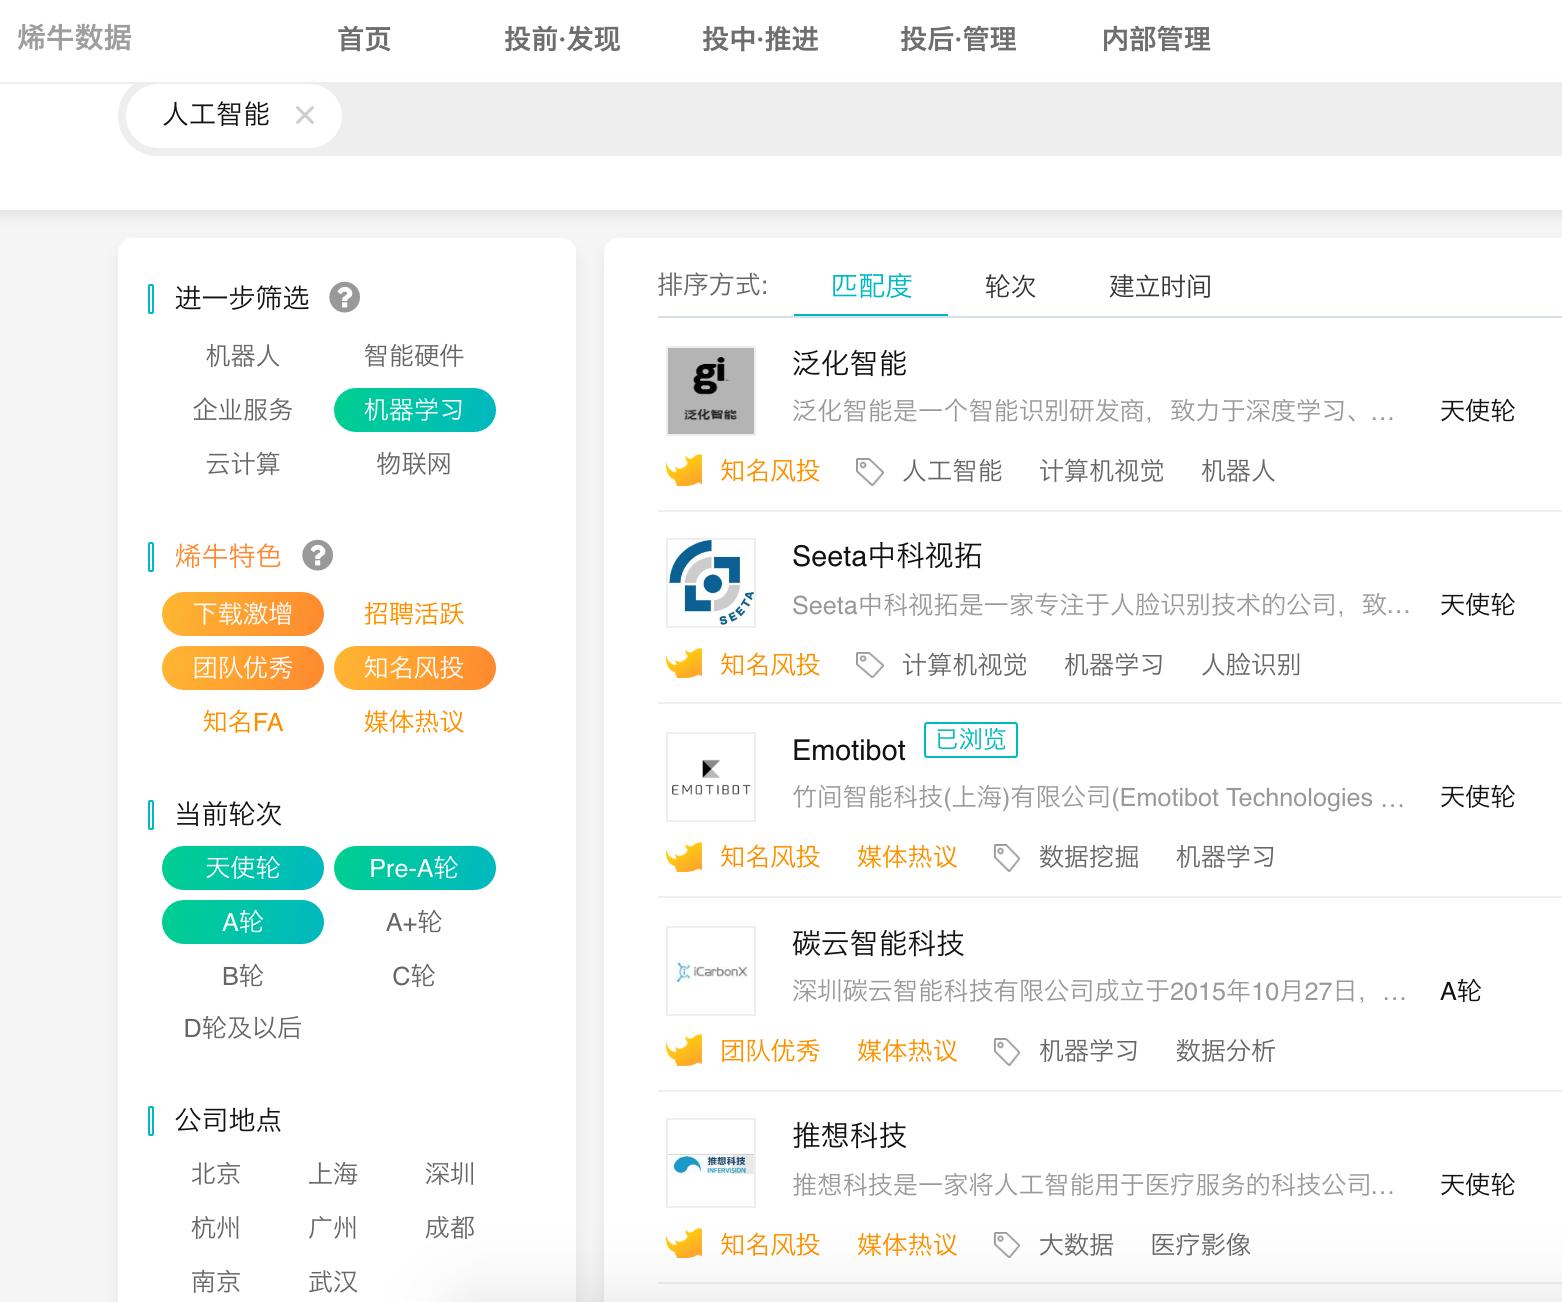Screen dimensions: 1562x1302
Task: Open the 碳云智能科技 company title
Action: pyautogui.click(x=878, y=943)
